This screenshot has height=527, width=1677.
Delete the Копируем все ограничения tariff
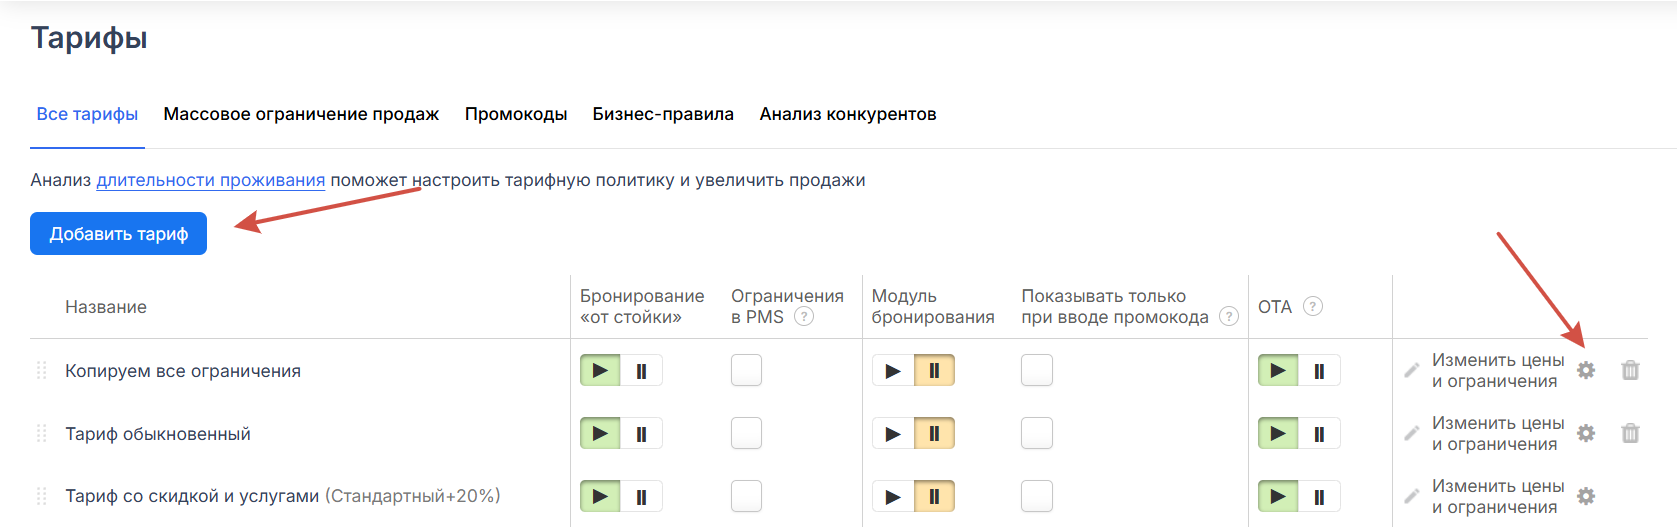(1630, 370)
